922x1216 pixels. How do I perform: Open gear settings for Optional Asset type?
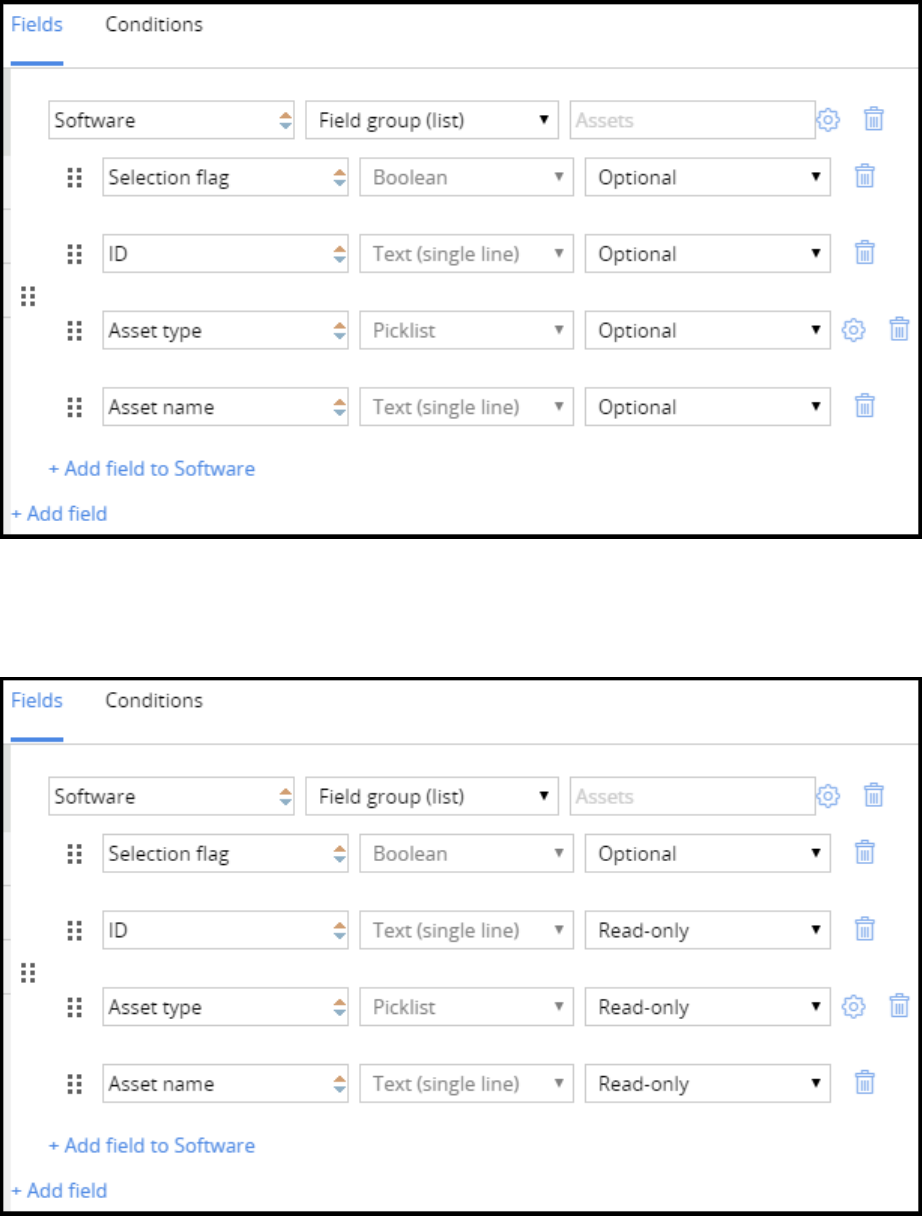pyautogui.click(x=853, y=330)
